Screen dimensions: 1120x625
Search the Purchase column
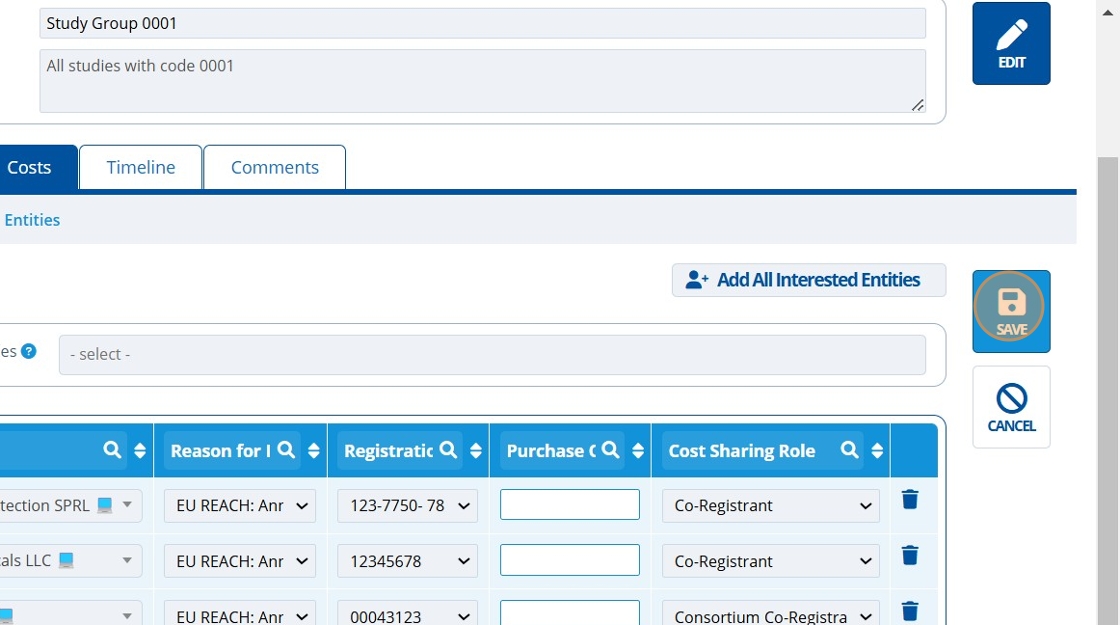coord(610,450)
